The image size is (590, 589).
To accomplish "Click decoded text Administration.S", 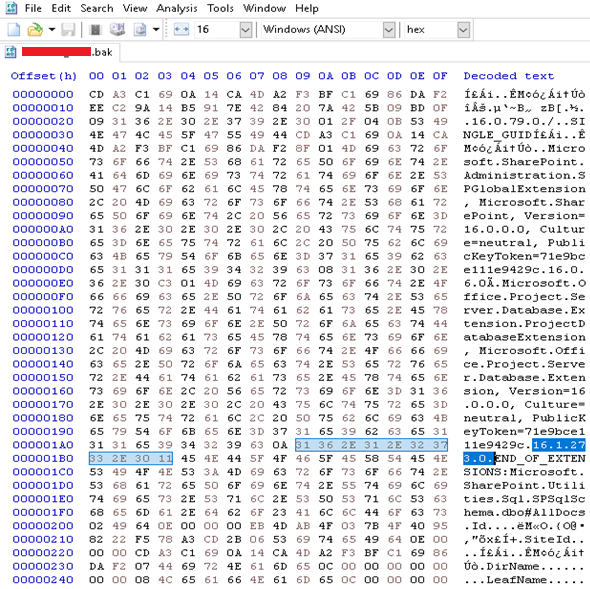I will 524,175.
